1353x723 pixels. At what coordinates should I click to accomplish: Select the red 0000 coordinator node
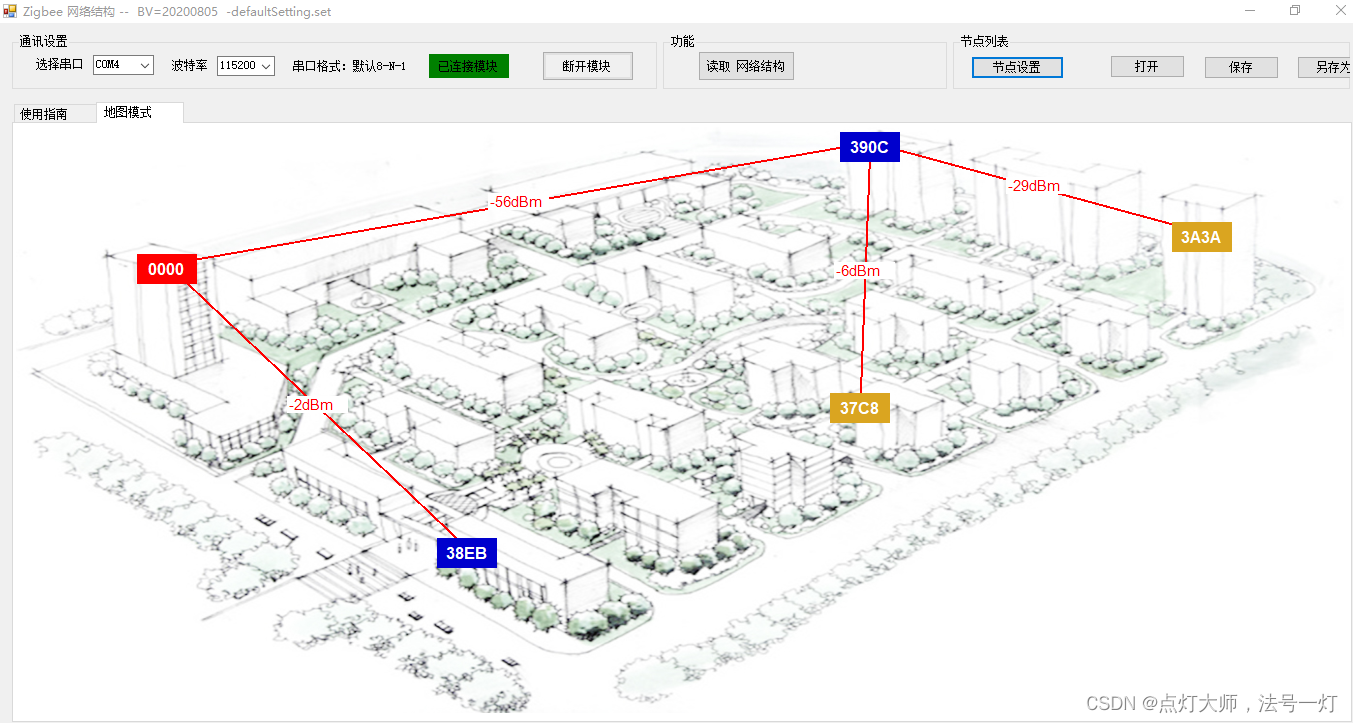[166, 269]
